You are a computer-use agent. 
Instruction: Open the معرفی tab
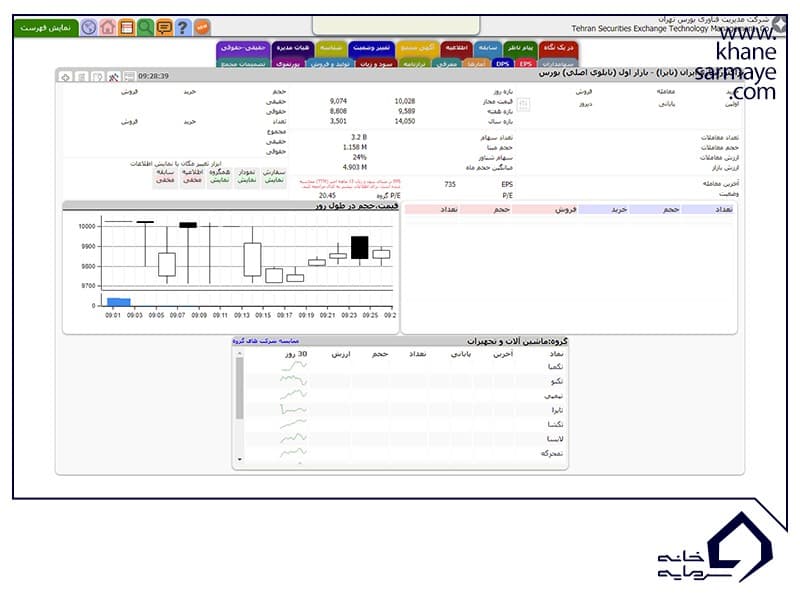[x=447, y=64]
